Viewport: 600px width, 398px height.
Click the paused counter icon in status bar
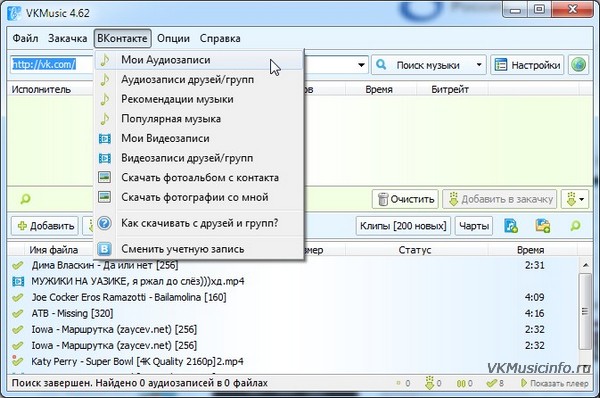click(461, 383)
